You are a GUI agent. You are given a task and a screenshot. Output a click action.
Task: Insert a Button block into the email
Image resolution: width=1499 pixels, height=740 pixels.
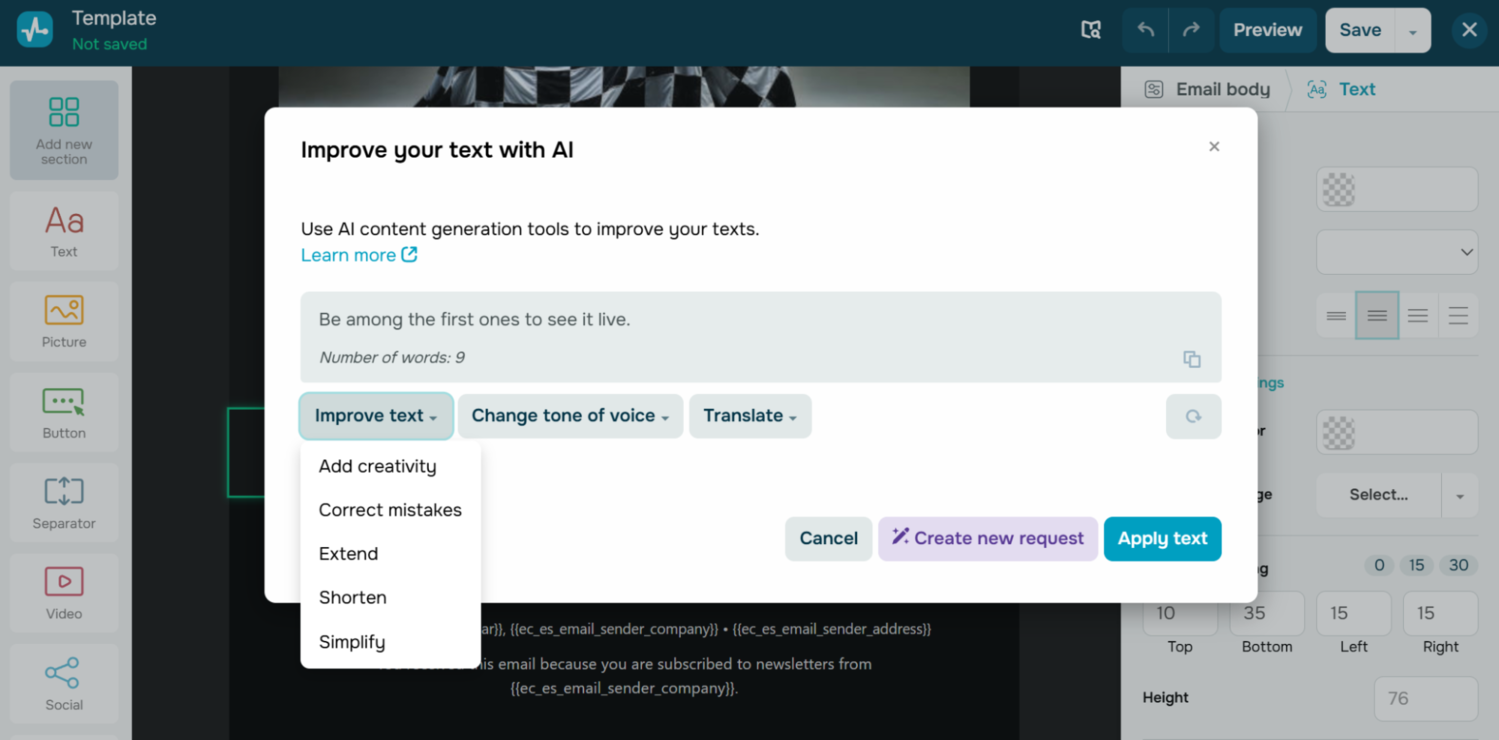coord(63,411)
